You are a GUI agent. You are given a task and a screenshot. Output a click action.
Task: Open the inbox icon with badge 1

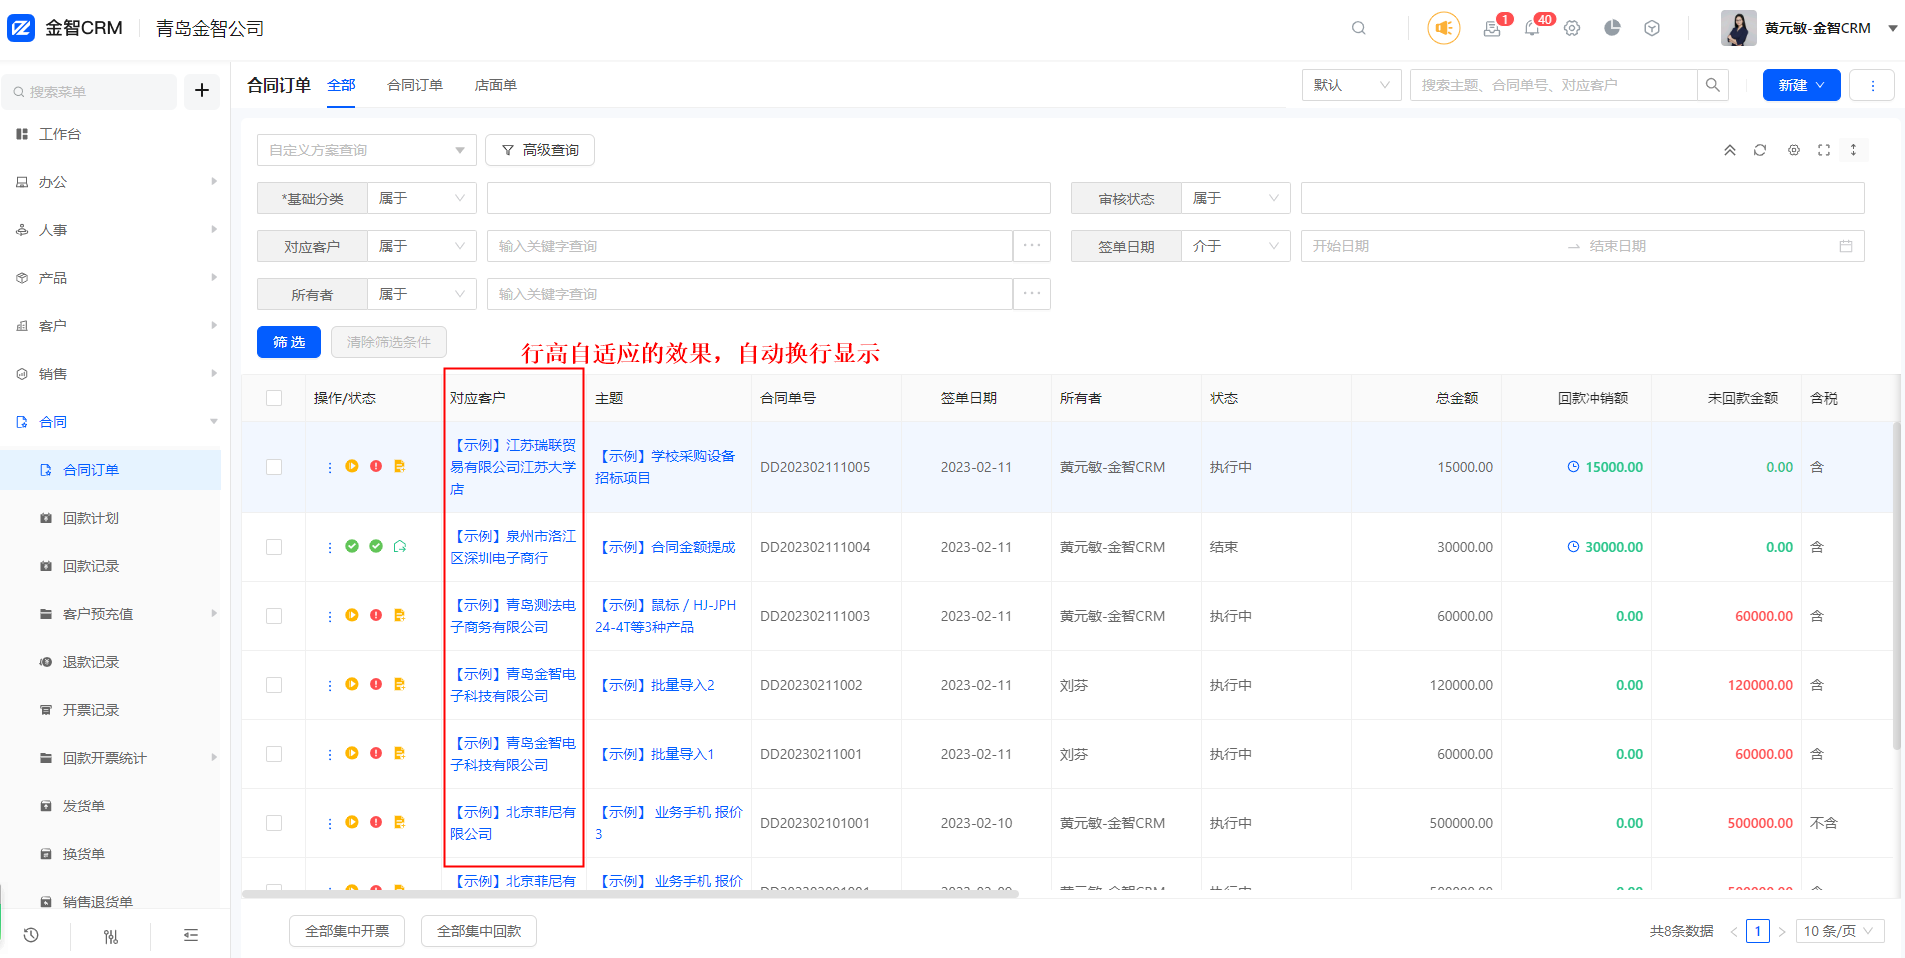coord(1492,28)
